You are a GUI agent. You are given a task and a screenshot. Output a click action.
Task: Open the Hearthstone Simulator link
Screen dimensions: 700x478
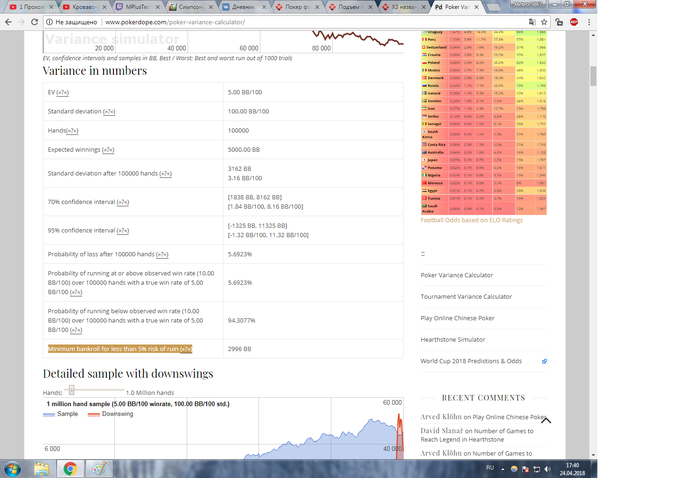pos(453,340)
